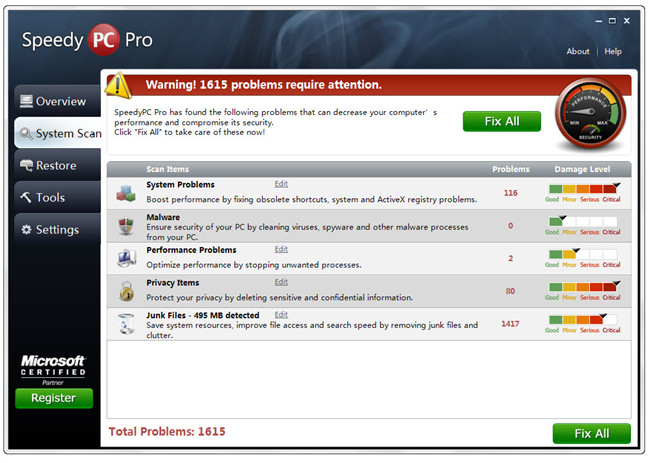Click the Microsoft Certified Partner badge
Image resolution: width=650 pixels, height=463 pixels.
[x=53, y=370]
